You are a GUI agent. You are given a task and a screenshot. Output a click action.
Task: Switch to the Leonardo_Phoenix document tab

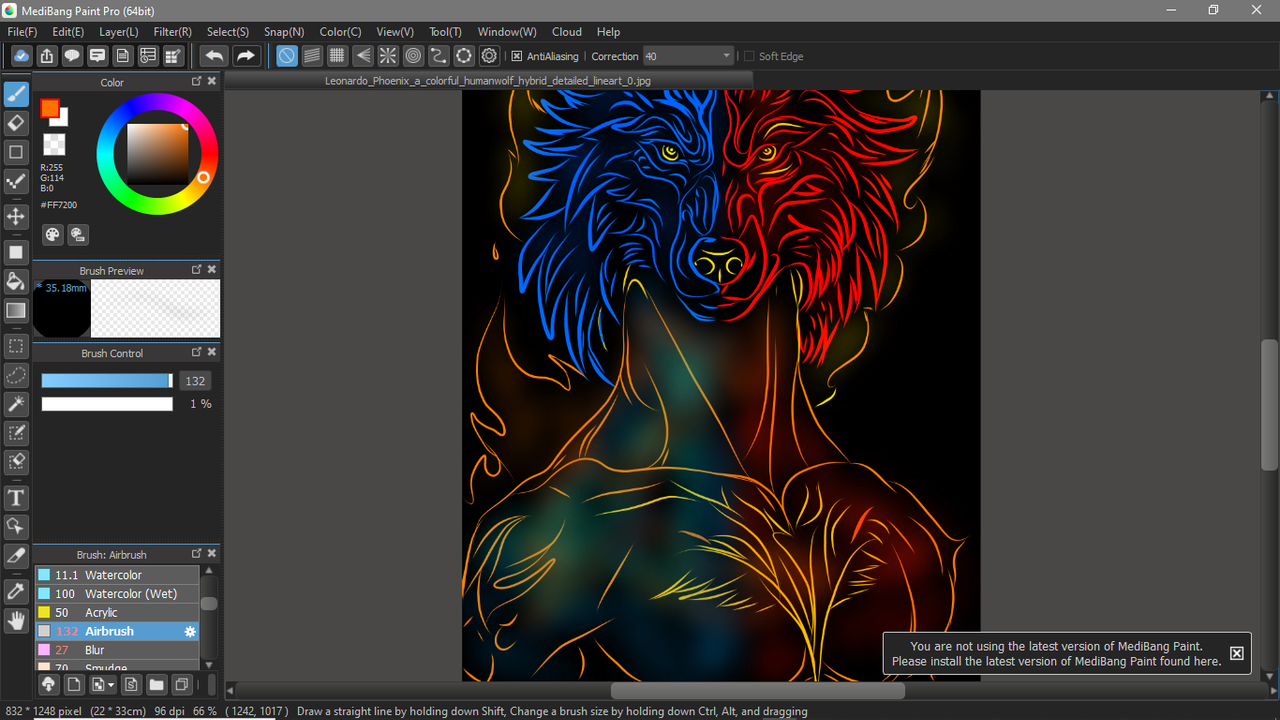coord(487,81)
